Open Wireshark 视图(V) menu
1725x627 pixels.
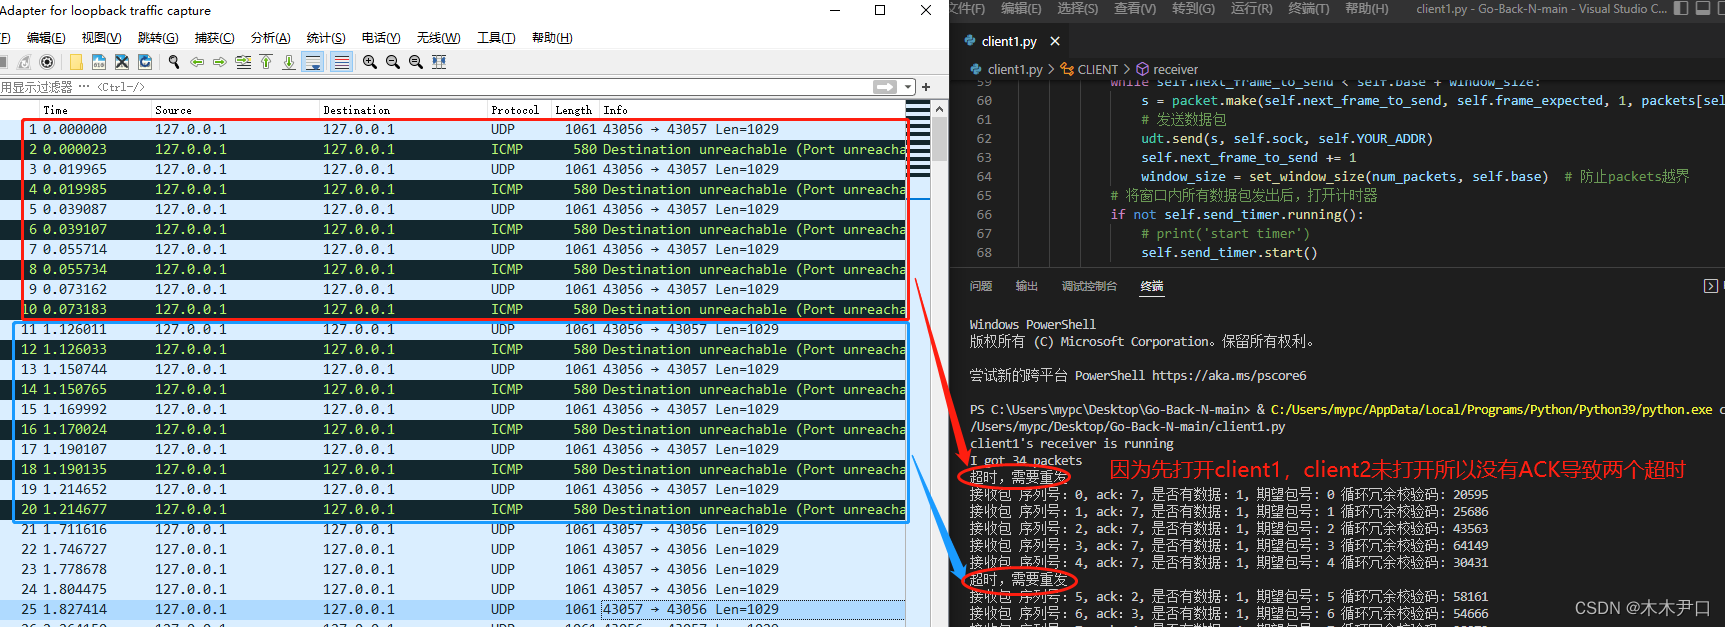[x=101, y=37]
